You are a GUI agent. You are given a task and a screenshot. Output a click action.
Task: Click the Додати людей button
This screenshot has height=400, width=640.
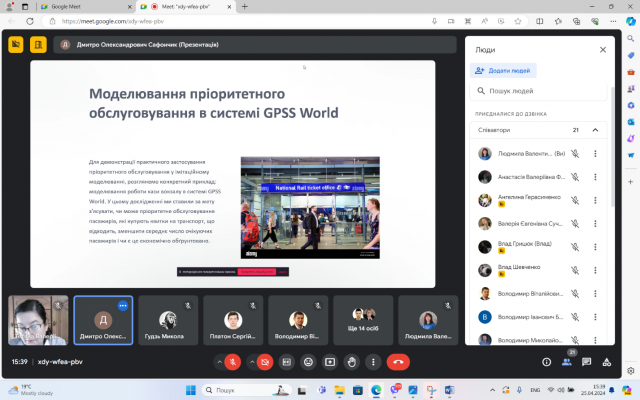click(505, 70)
